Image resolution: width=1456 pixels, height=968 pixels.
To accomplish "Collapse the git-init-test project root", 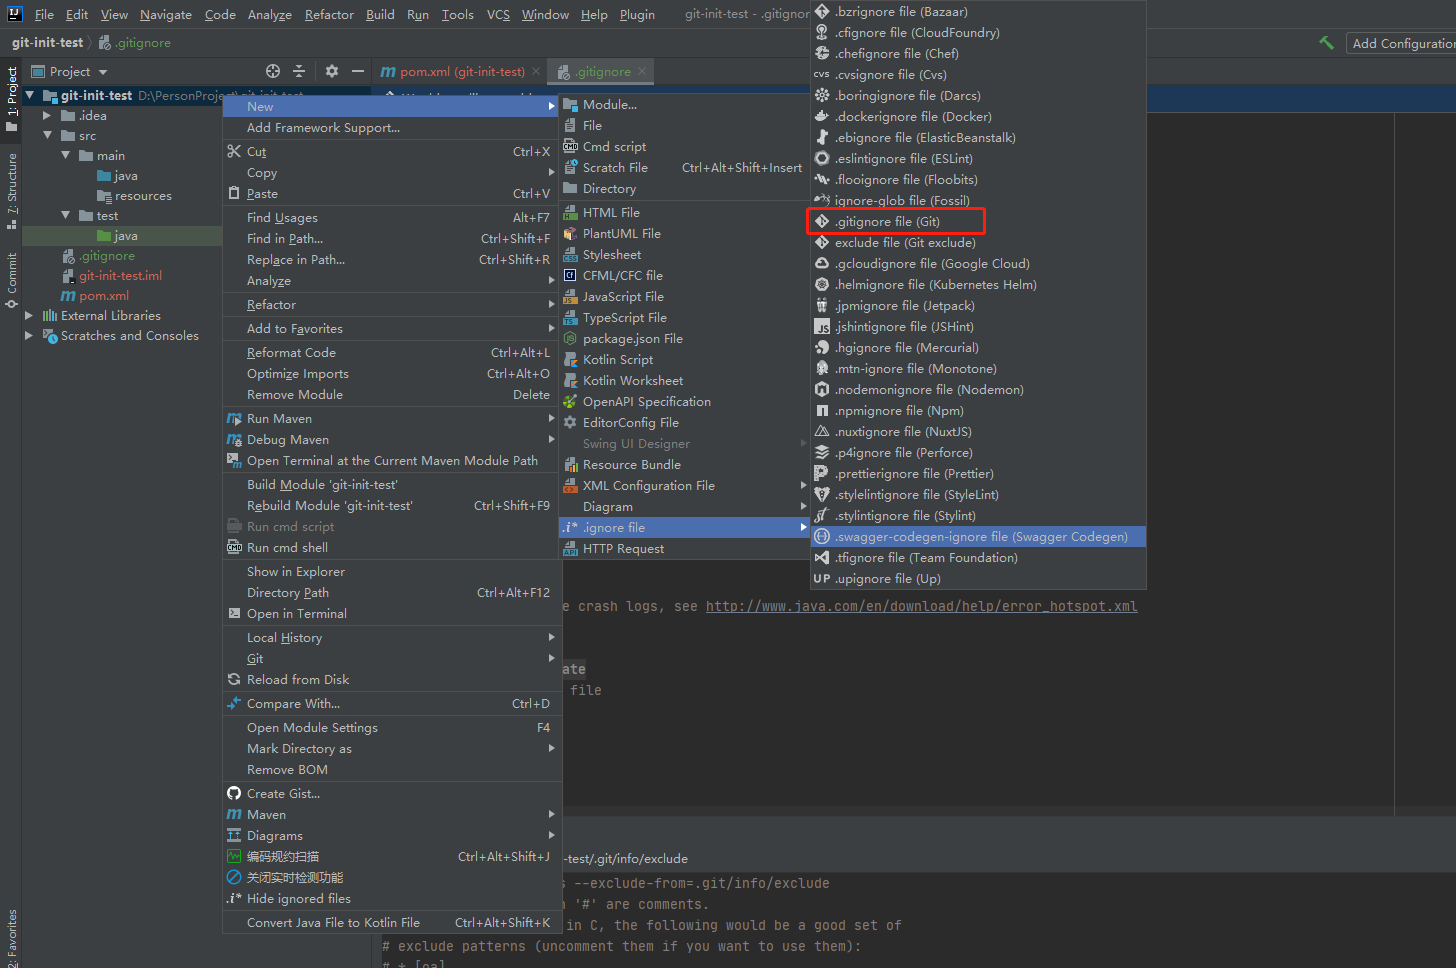I will click(30, 96).
